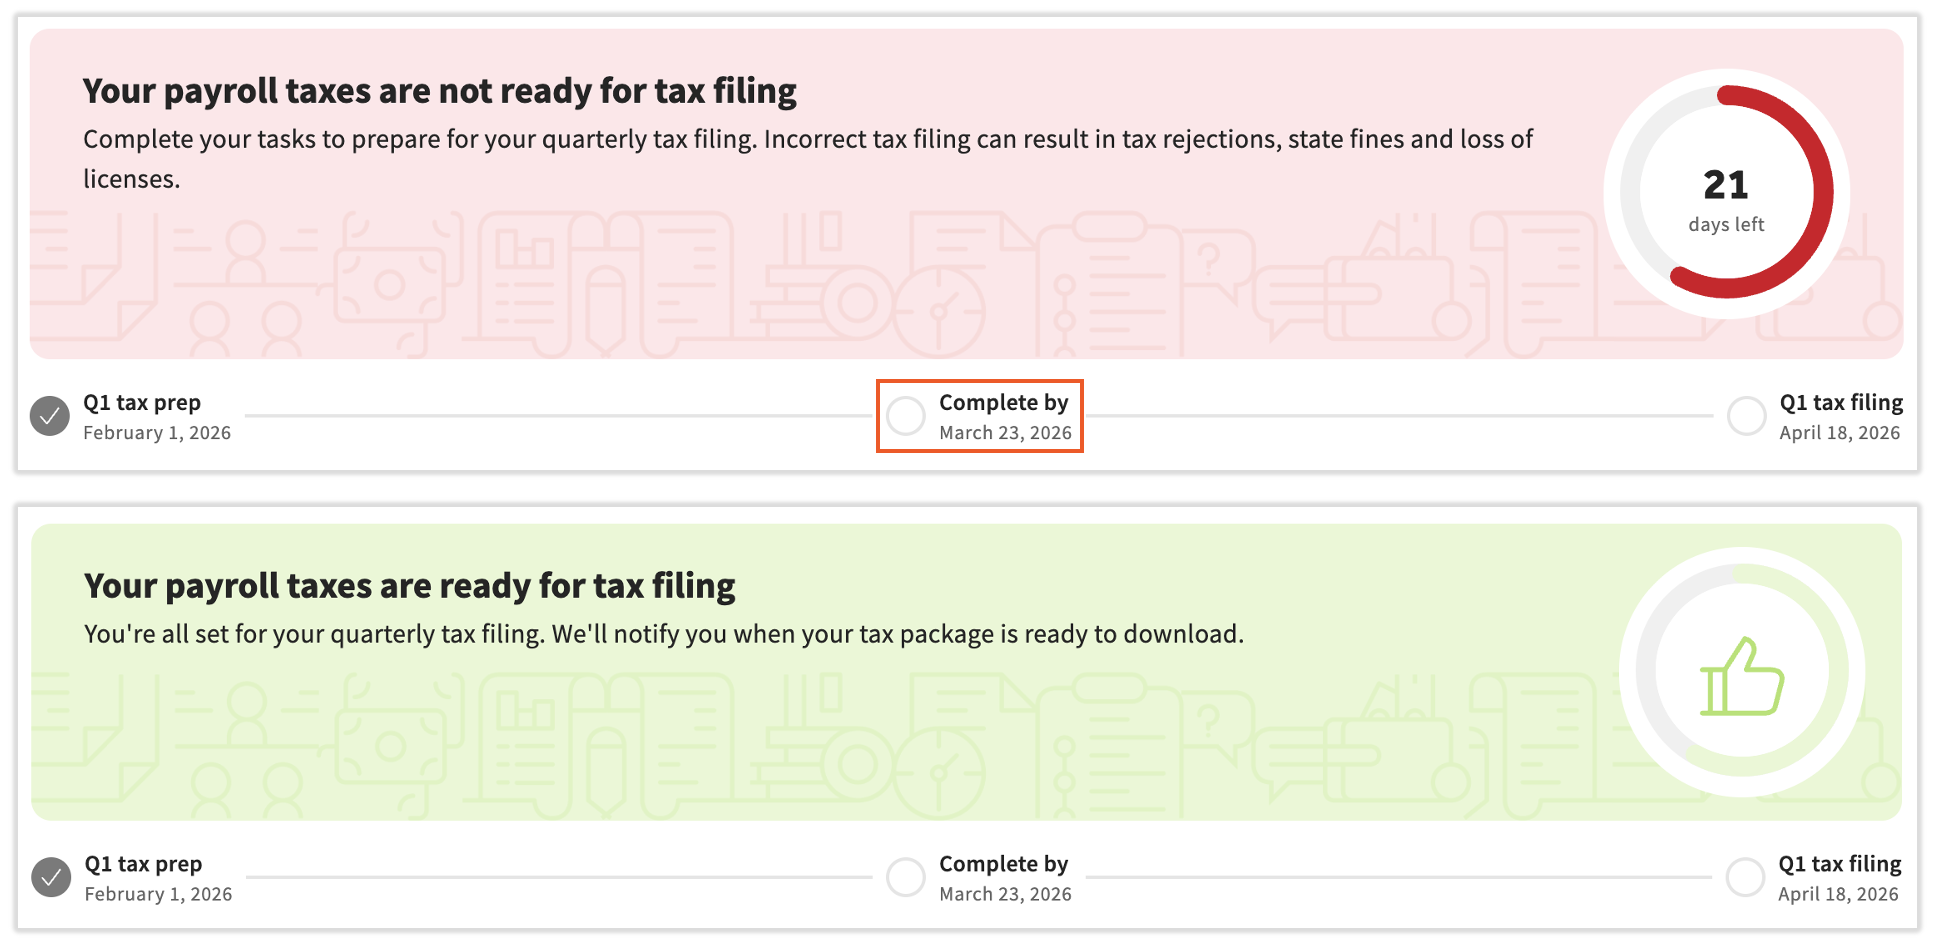
Task: Click the 21 days left number
Action: pyautogui.click(x=1726, y=186)
